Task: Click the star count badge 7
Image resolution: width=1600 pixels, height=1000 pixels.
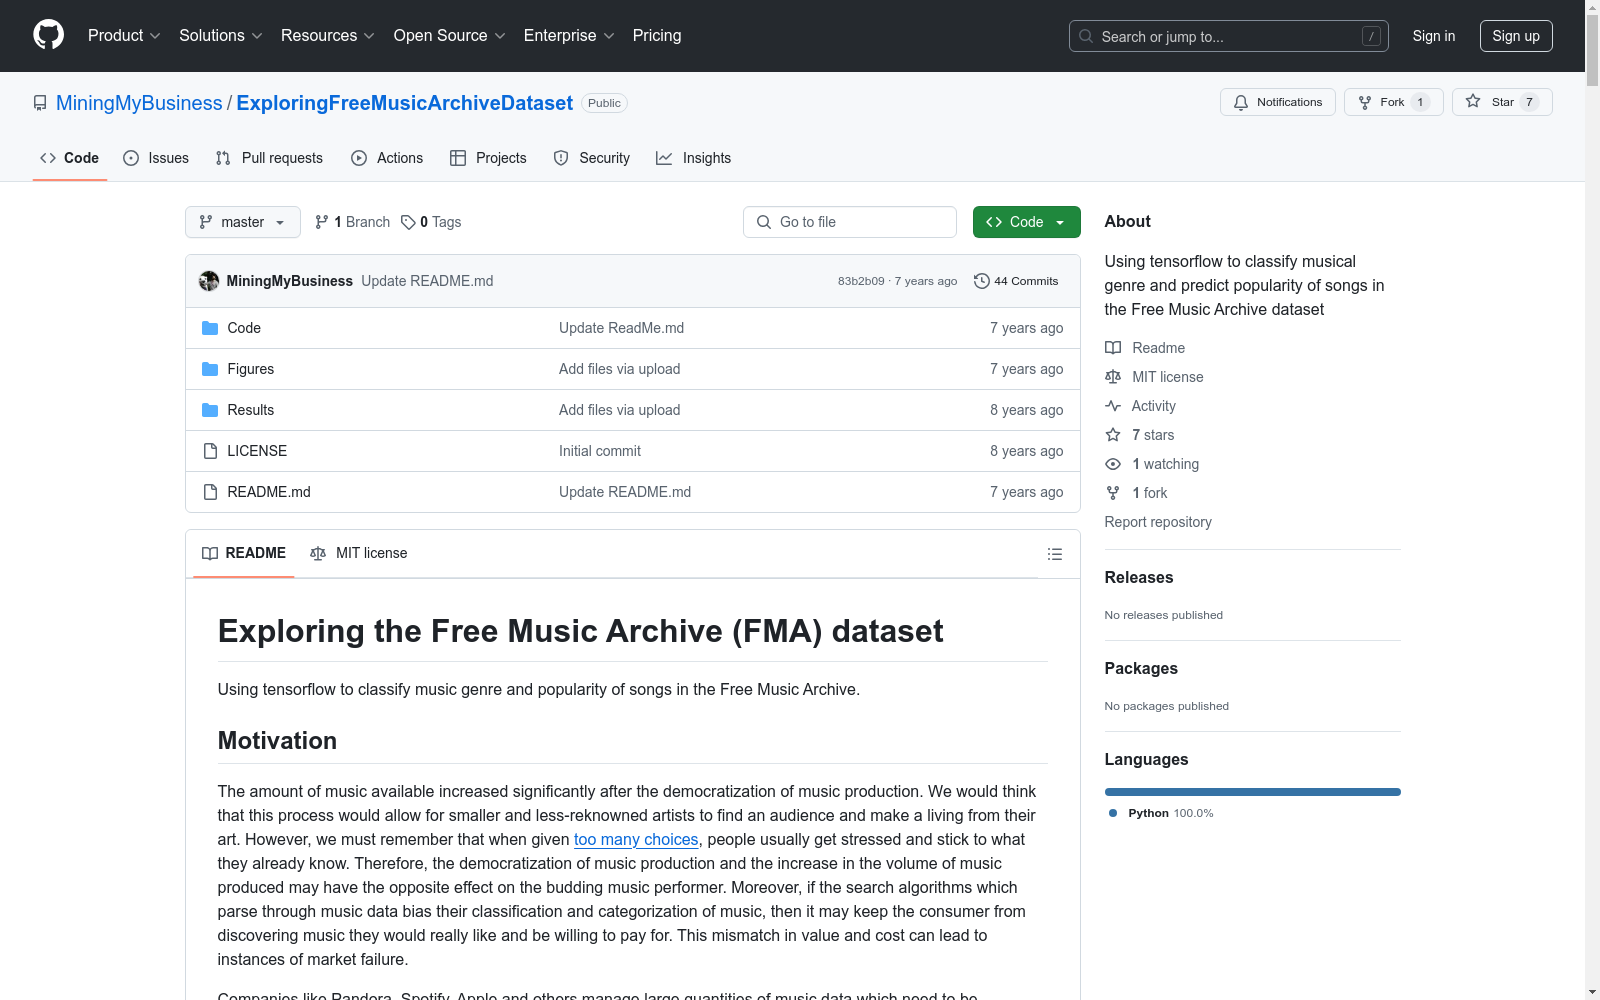Action: pos(1529,102)
